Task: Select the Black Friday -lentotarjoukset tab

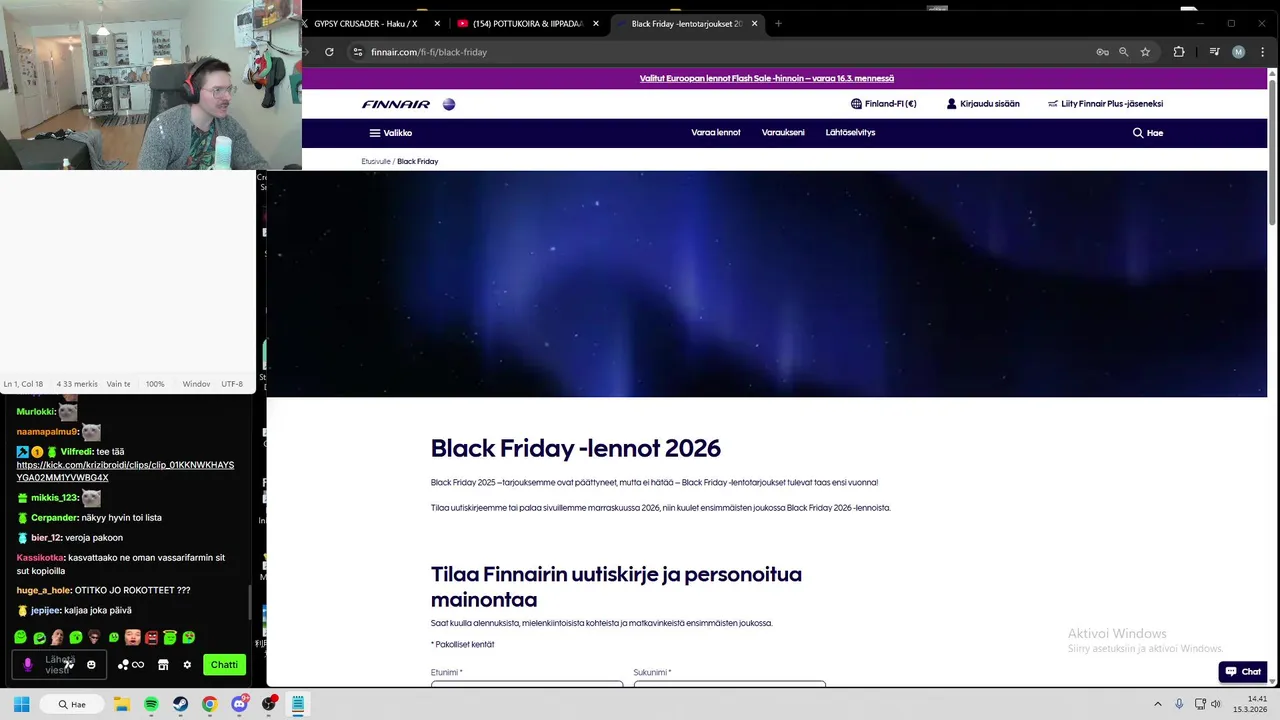Action: tap(686, 23)
